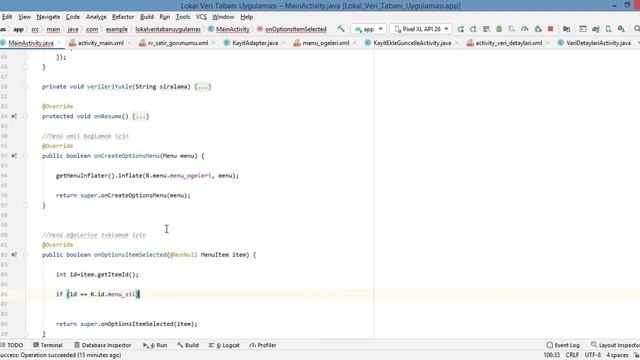Toggle the Build tool window
640x360 pixels.
pyautogui.click(x=188, y=345)
